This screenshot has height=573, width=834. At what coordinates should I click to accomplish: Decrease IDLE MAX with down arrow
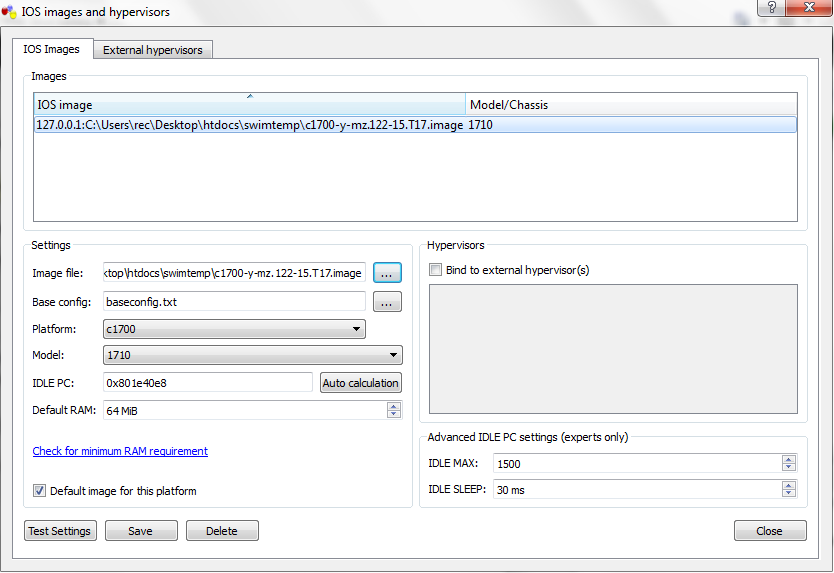[x=789, y=467]
